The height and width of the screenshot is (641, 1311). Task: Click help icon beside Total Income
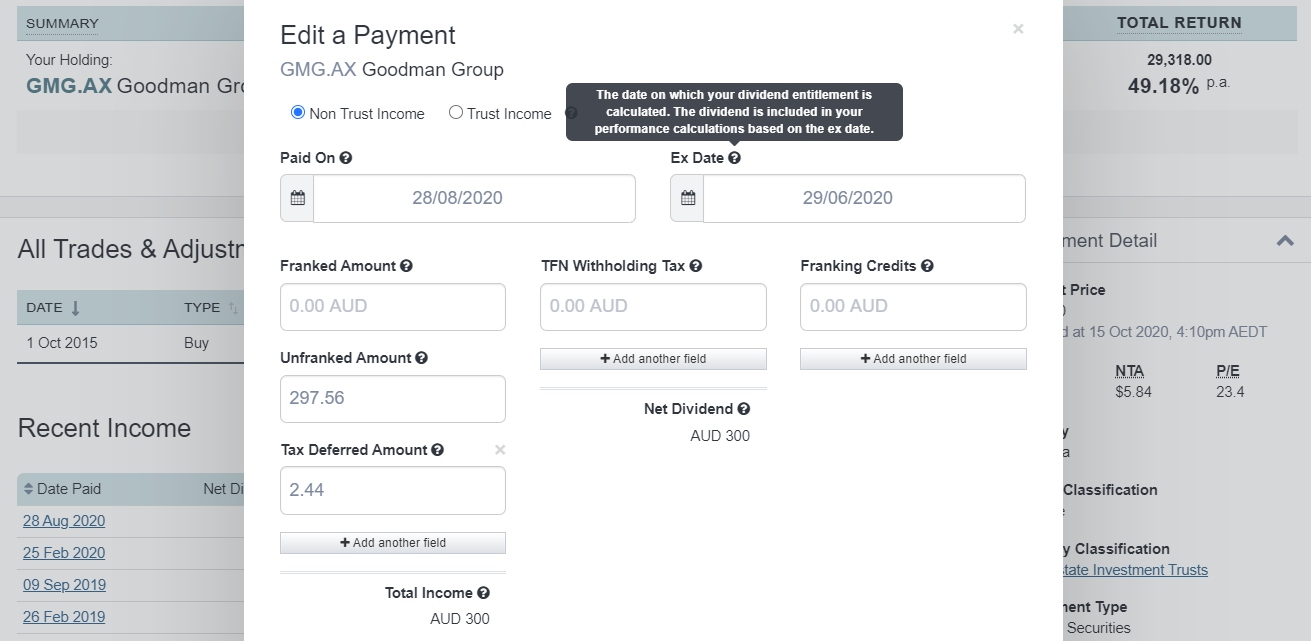pyautogui.click(x=484, y=593)
